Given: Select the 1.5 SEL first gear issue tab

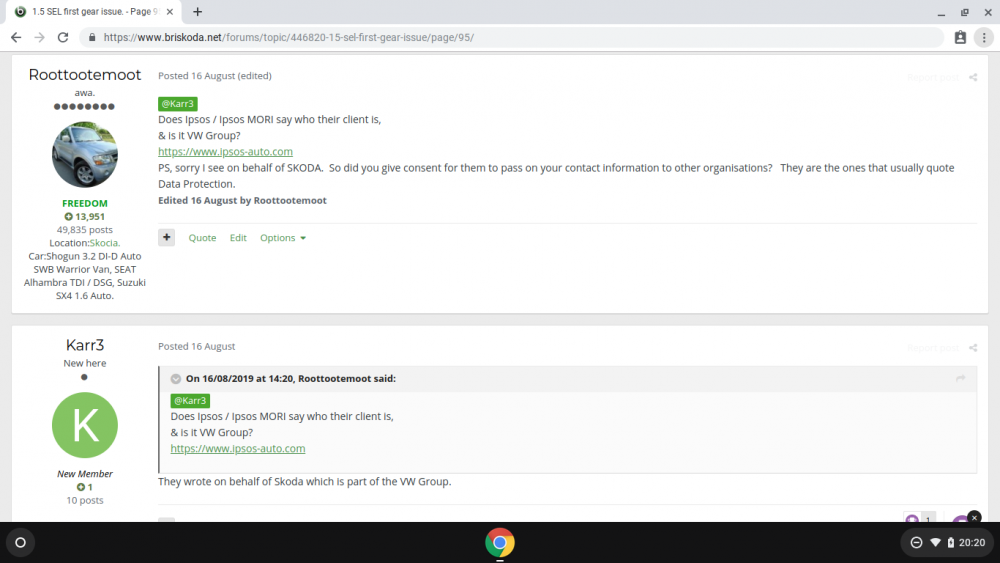Looking at the screenshot, I should tap(94, 11).
